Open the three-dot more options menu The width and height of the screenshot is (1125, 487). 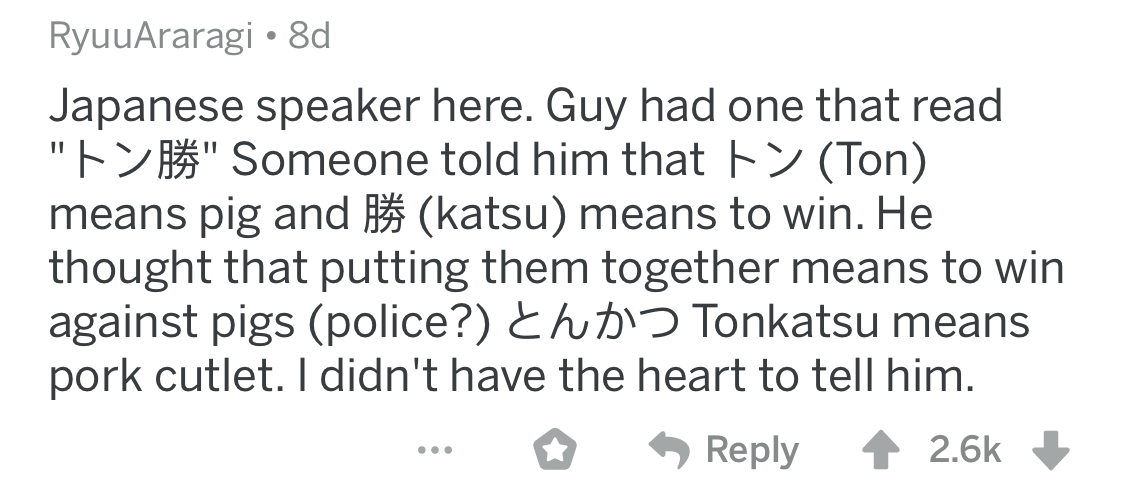433,450
